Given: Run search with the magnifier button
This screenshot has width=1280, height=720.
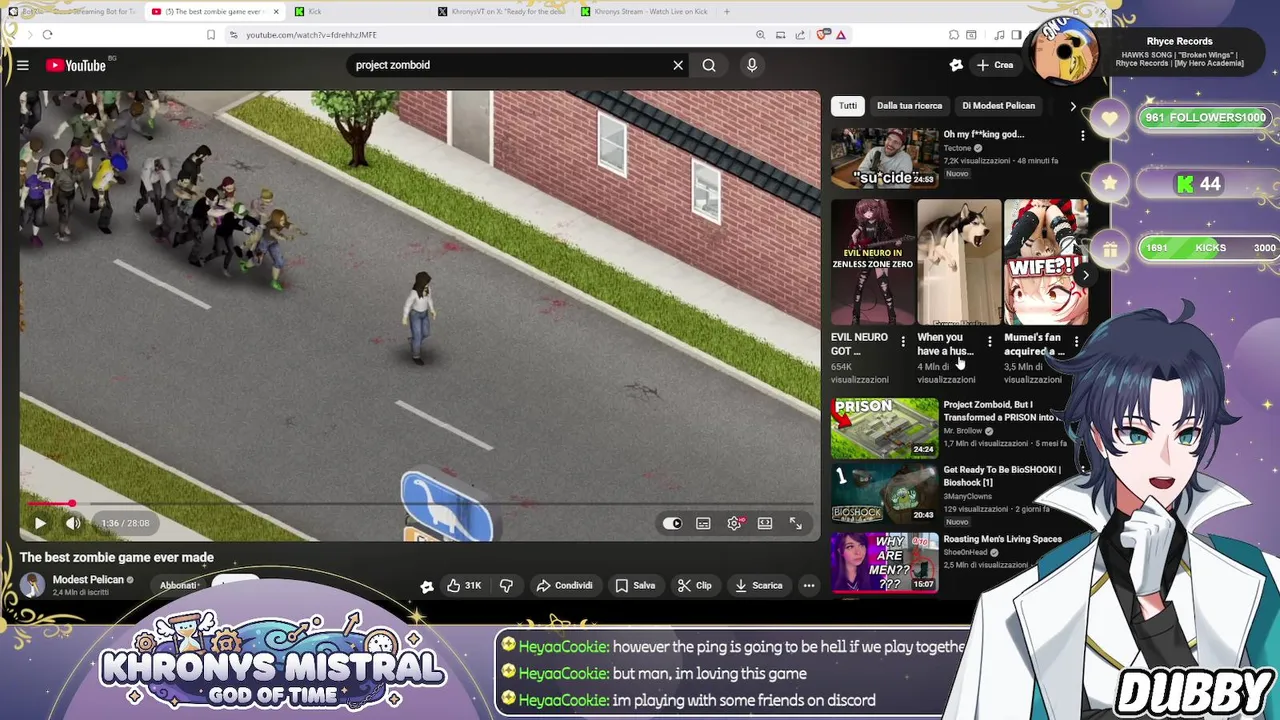Looking at the screenshot, I should [x=708, y=65].
